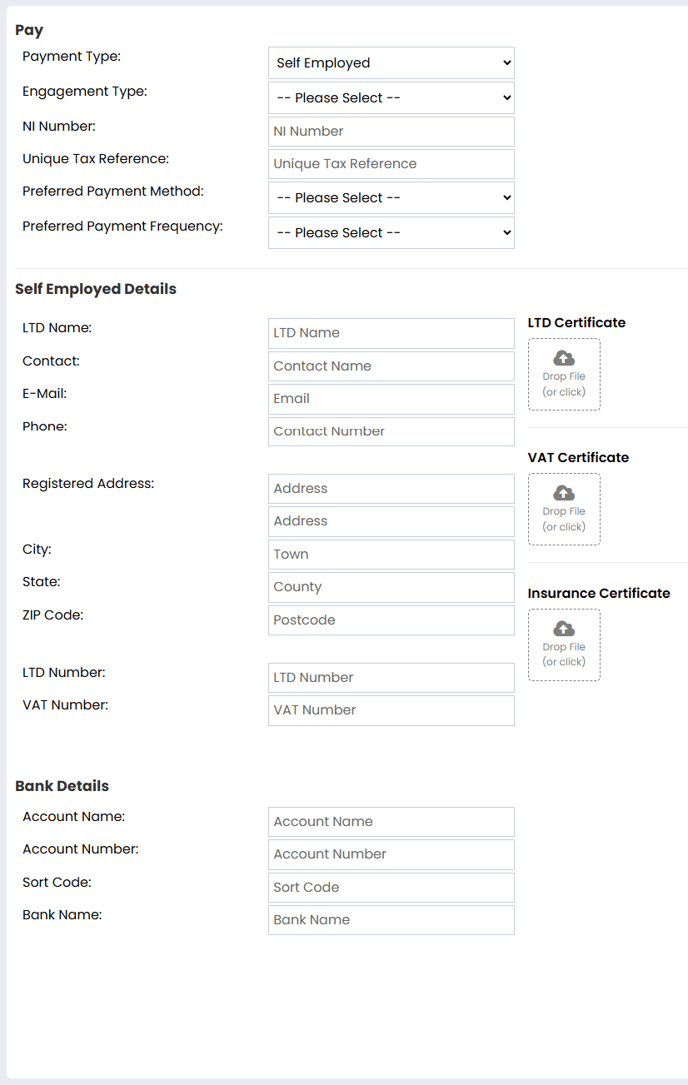This screenshot has height=1085, width=688.
Task: Click the Sort Code input field
Action: [x=391, y=887]
